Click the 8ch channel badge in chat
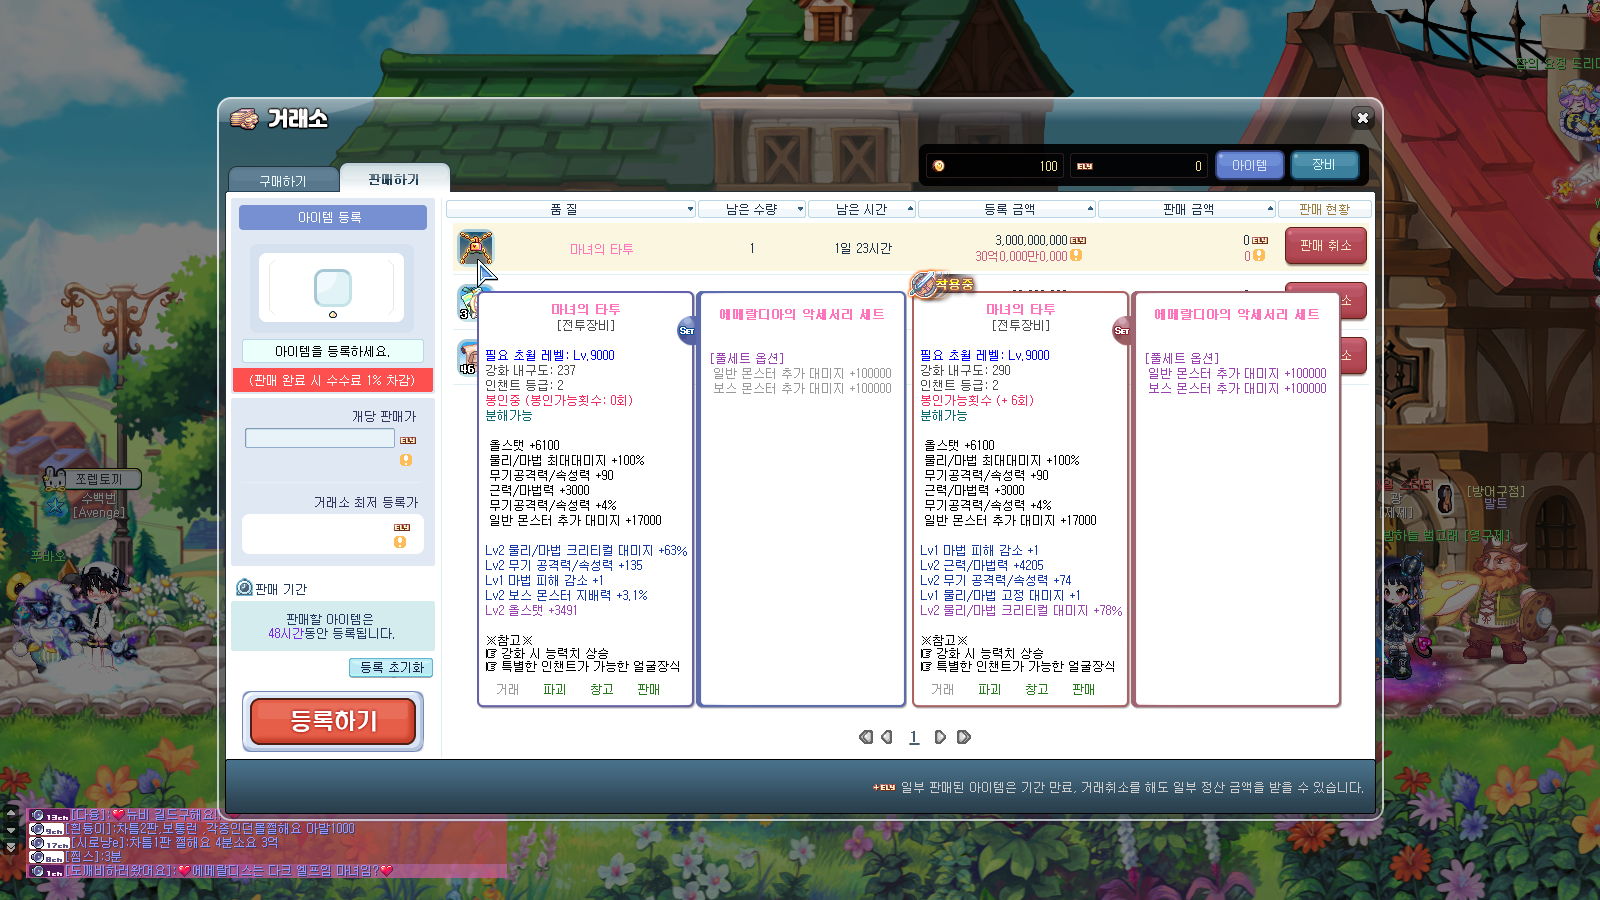 pyautogui.click(x=48, y=857)
